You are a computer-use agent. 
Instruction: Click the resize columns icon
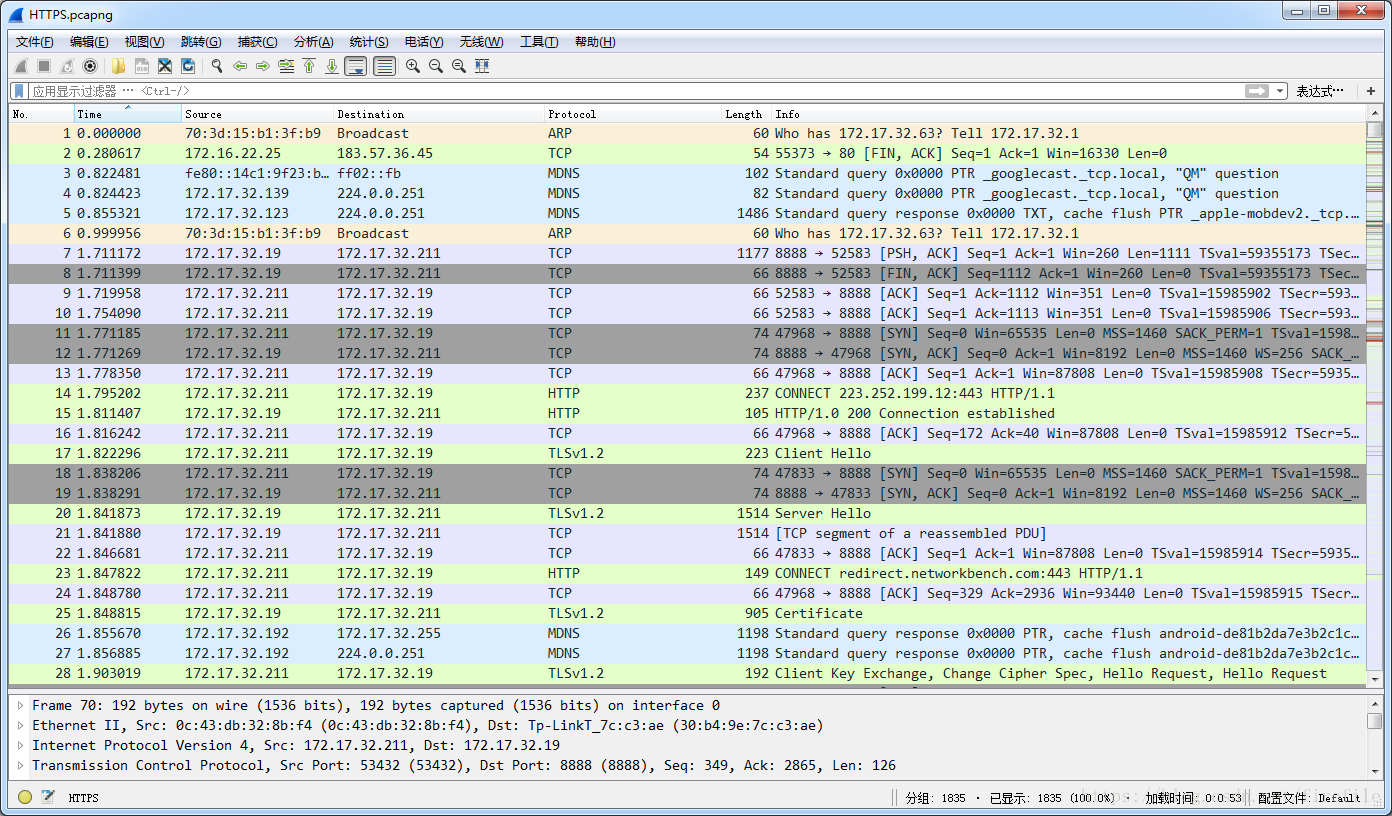point(482,66)
